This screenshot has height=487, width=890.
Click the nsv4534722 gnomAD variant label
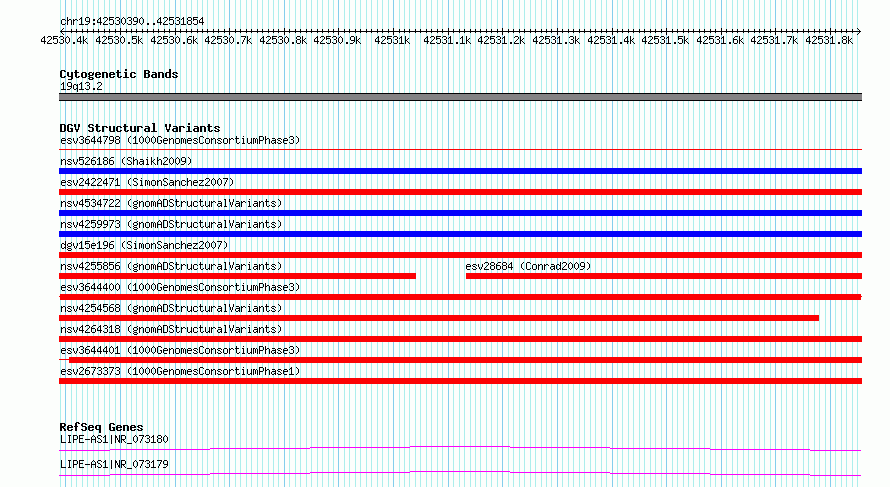point(171,203)
